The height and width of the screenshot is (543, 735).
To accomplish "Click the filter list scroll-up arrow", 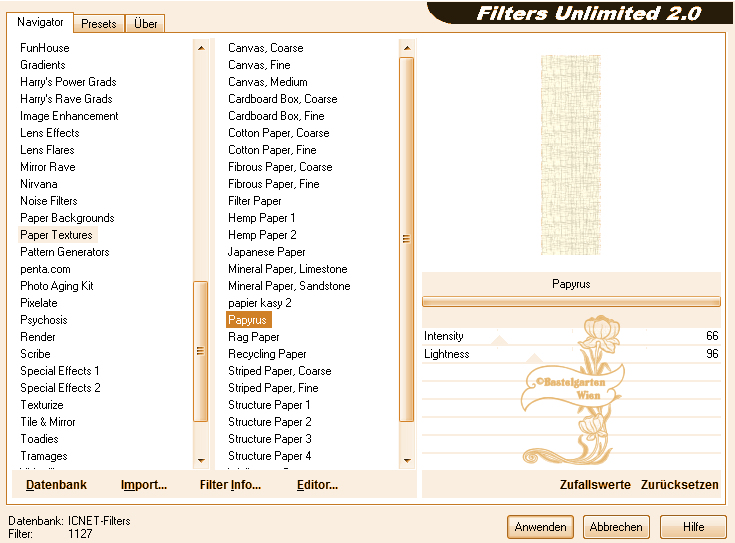I will coord(407,48).
